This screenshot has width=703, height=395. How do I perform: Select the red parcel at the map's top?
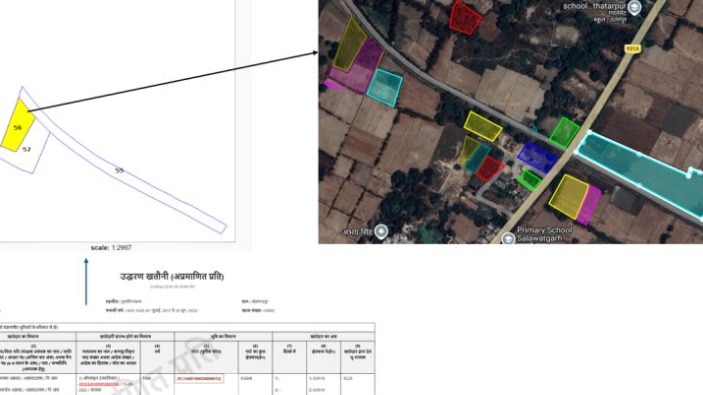click(x=465, y=18)
